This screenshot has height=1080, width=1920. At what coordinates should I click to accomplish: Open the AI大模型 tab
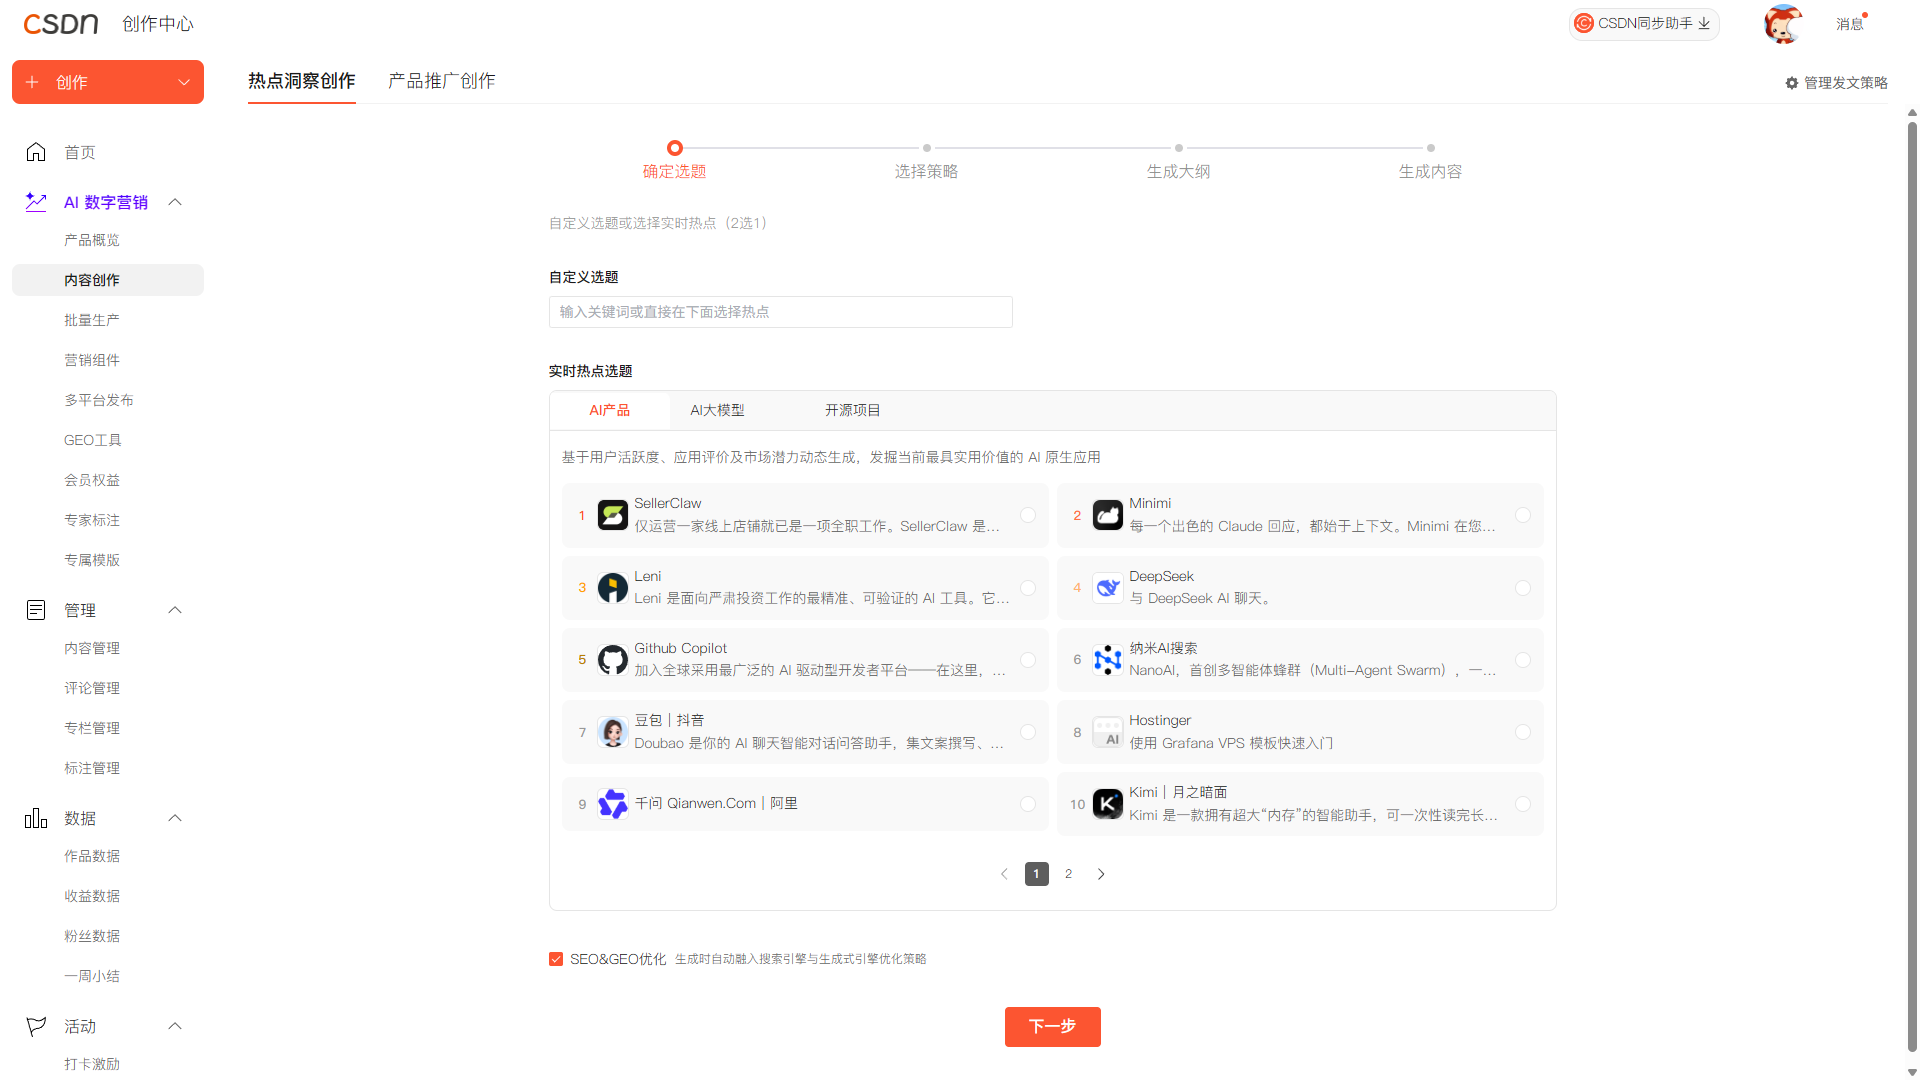pyautogui.click(x=717, y=410)
